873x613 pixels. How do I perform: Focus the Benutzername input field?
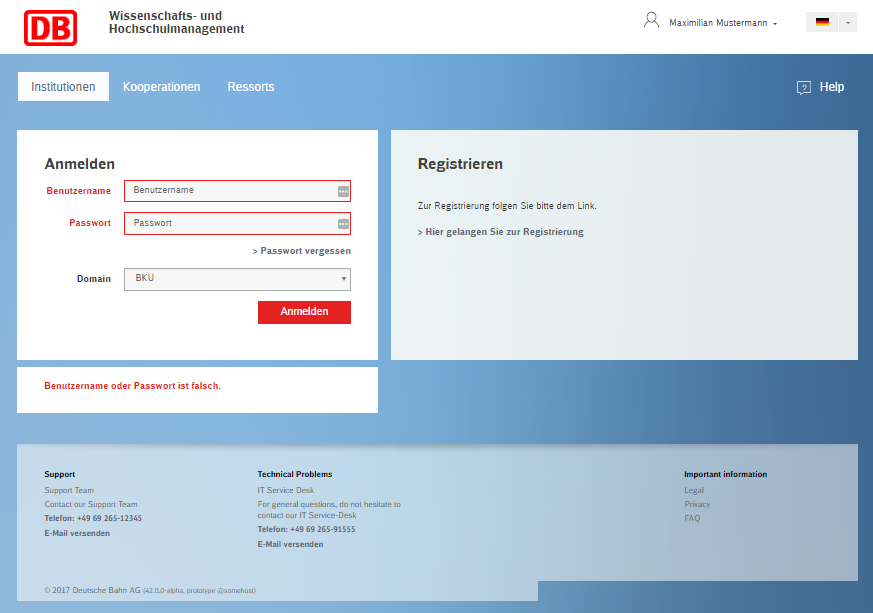click(x=230, y=191)
